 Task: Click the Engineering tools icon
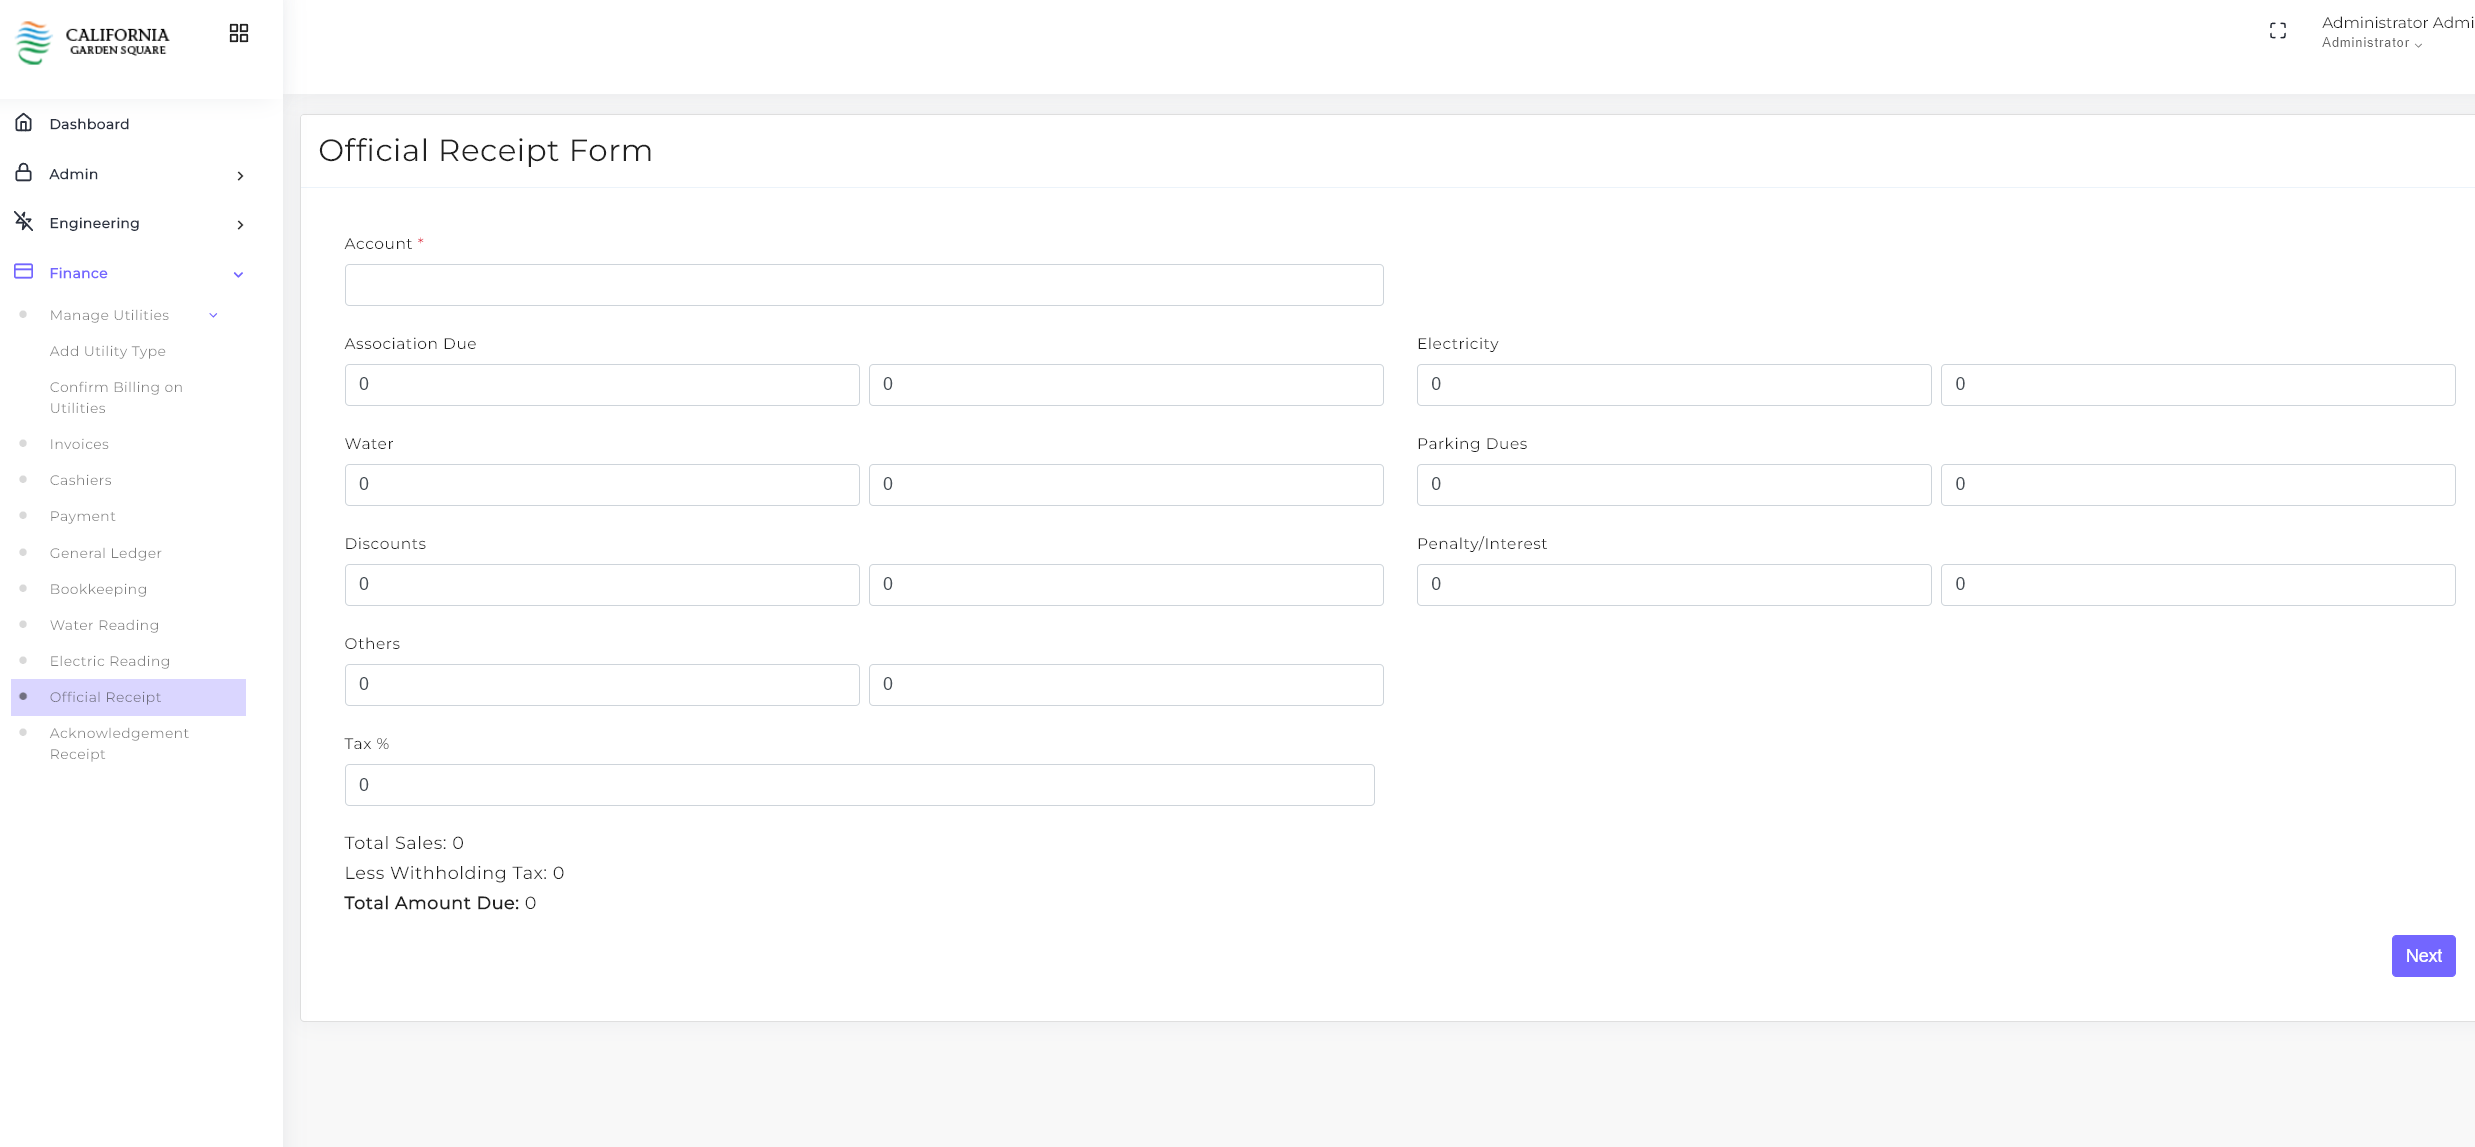pos(24,222)
